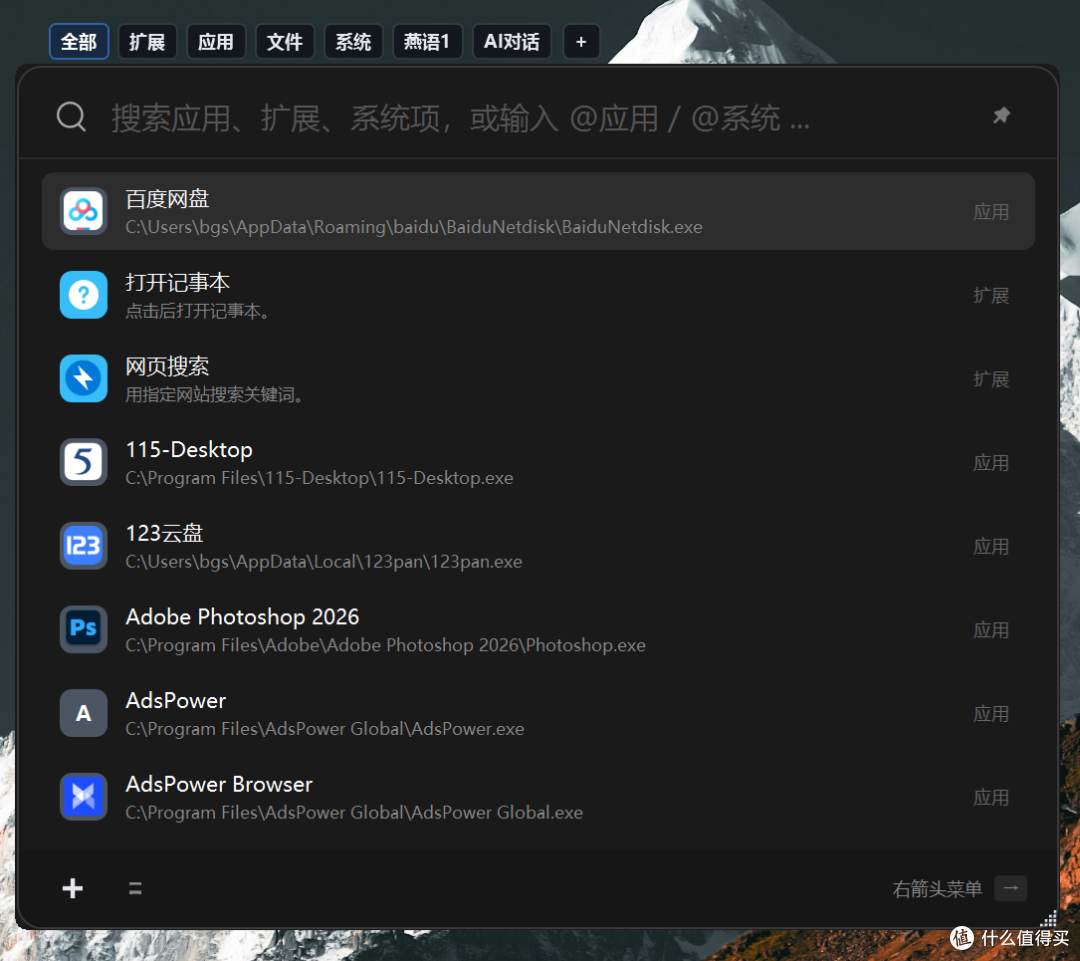The width and height of the screenshot is (1080, 961).
Task: Add a new tab with the plus button
Action: click(x=581, y=42)
